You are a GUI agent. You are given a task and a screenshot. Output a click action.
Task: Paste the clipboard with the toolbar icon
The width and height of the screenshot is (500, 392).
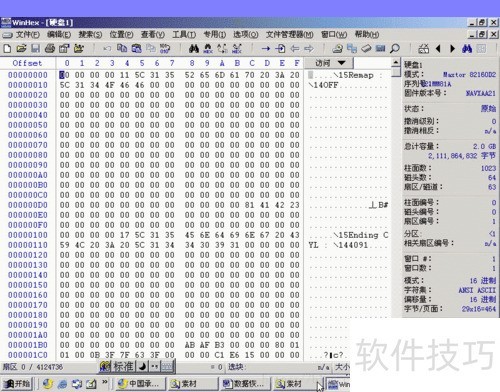(136, 49)
